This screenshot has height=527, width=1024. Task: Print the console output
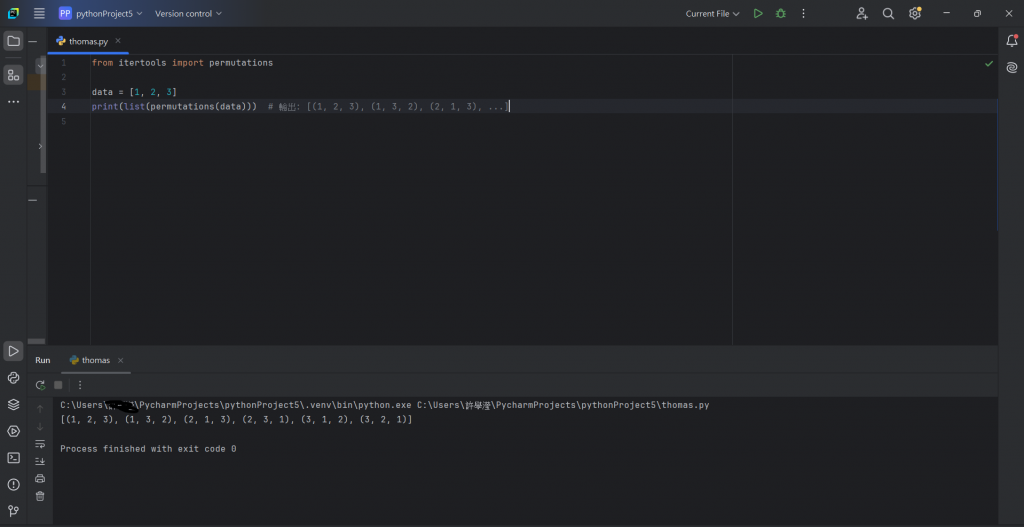(x=40, y=479)
